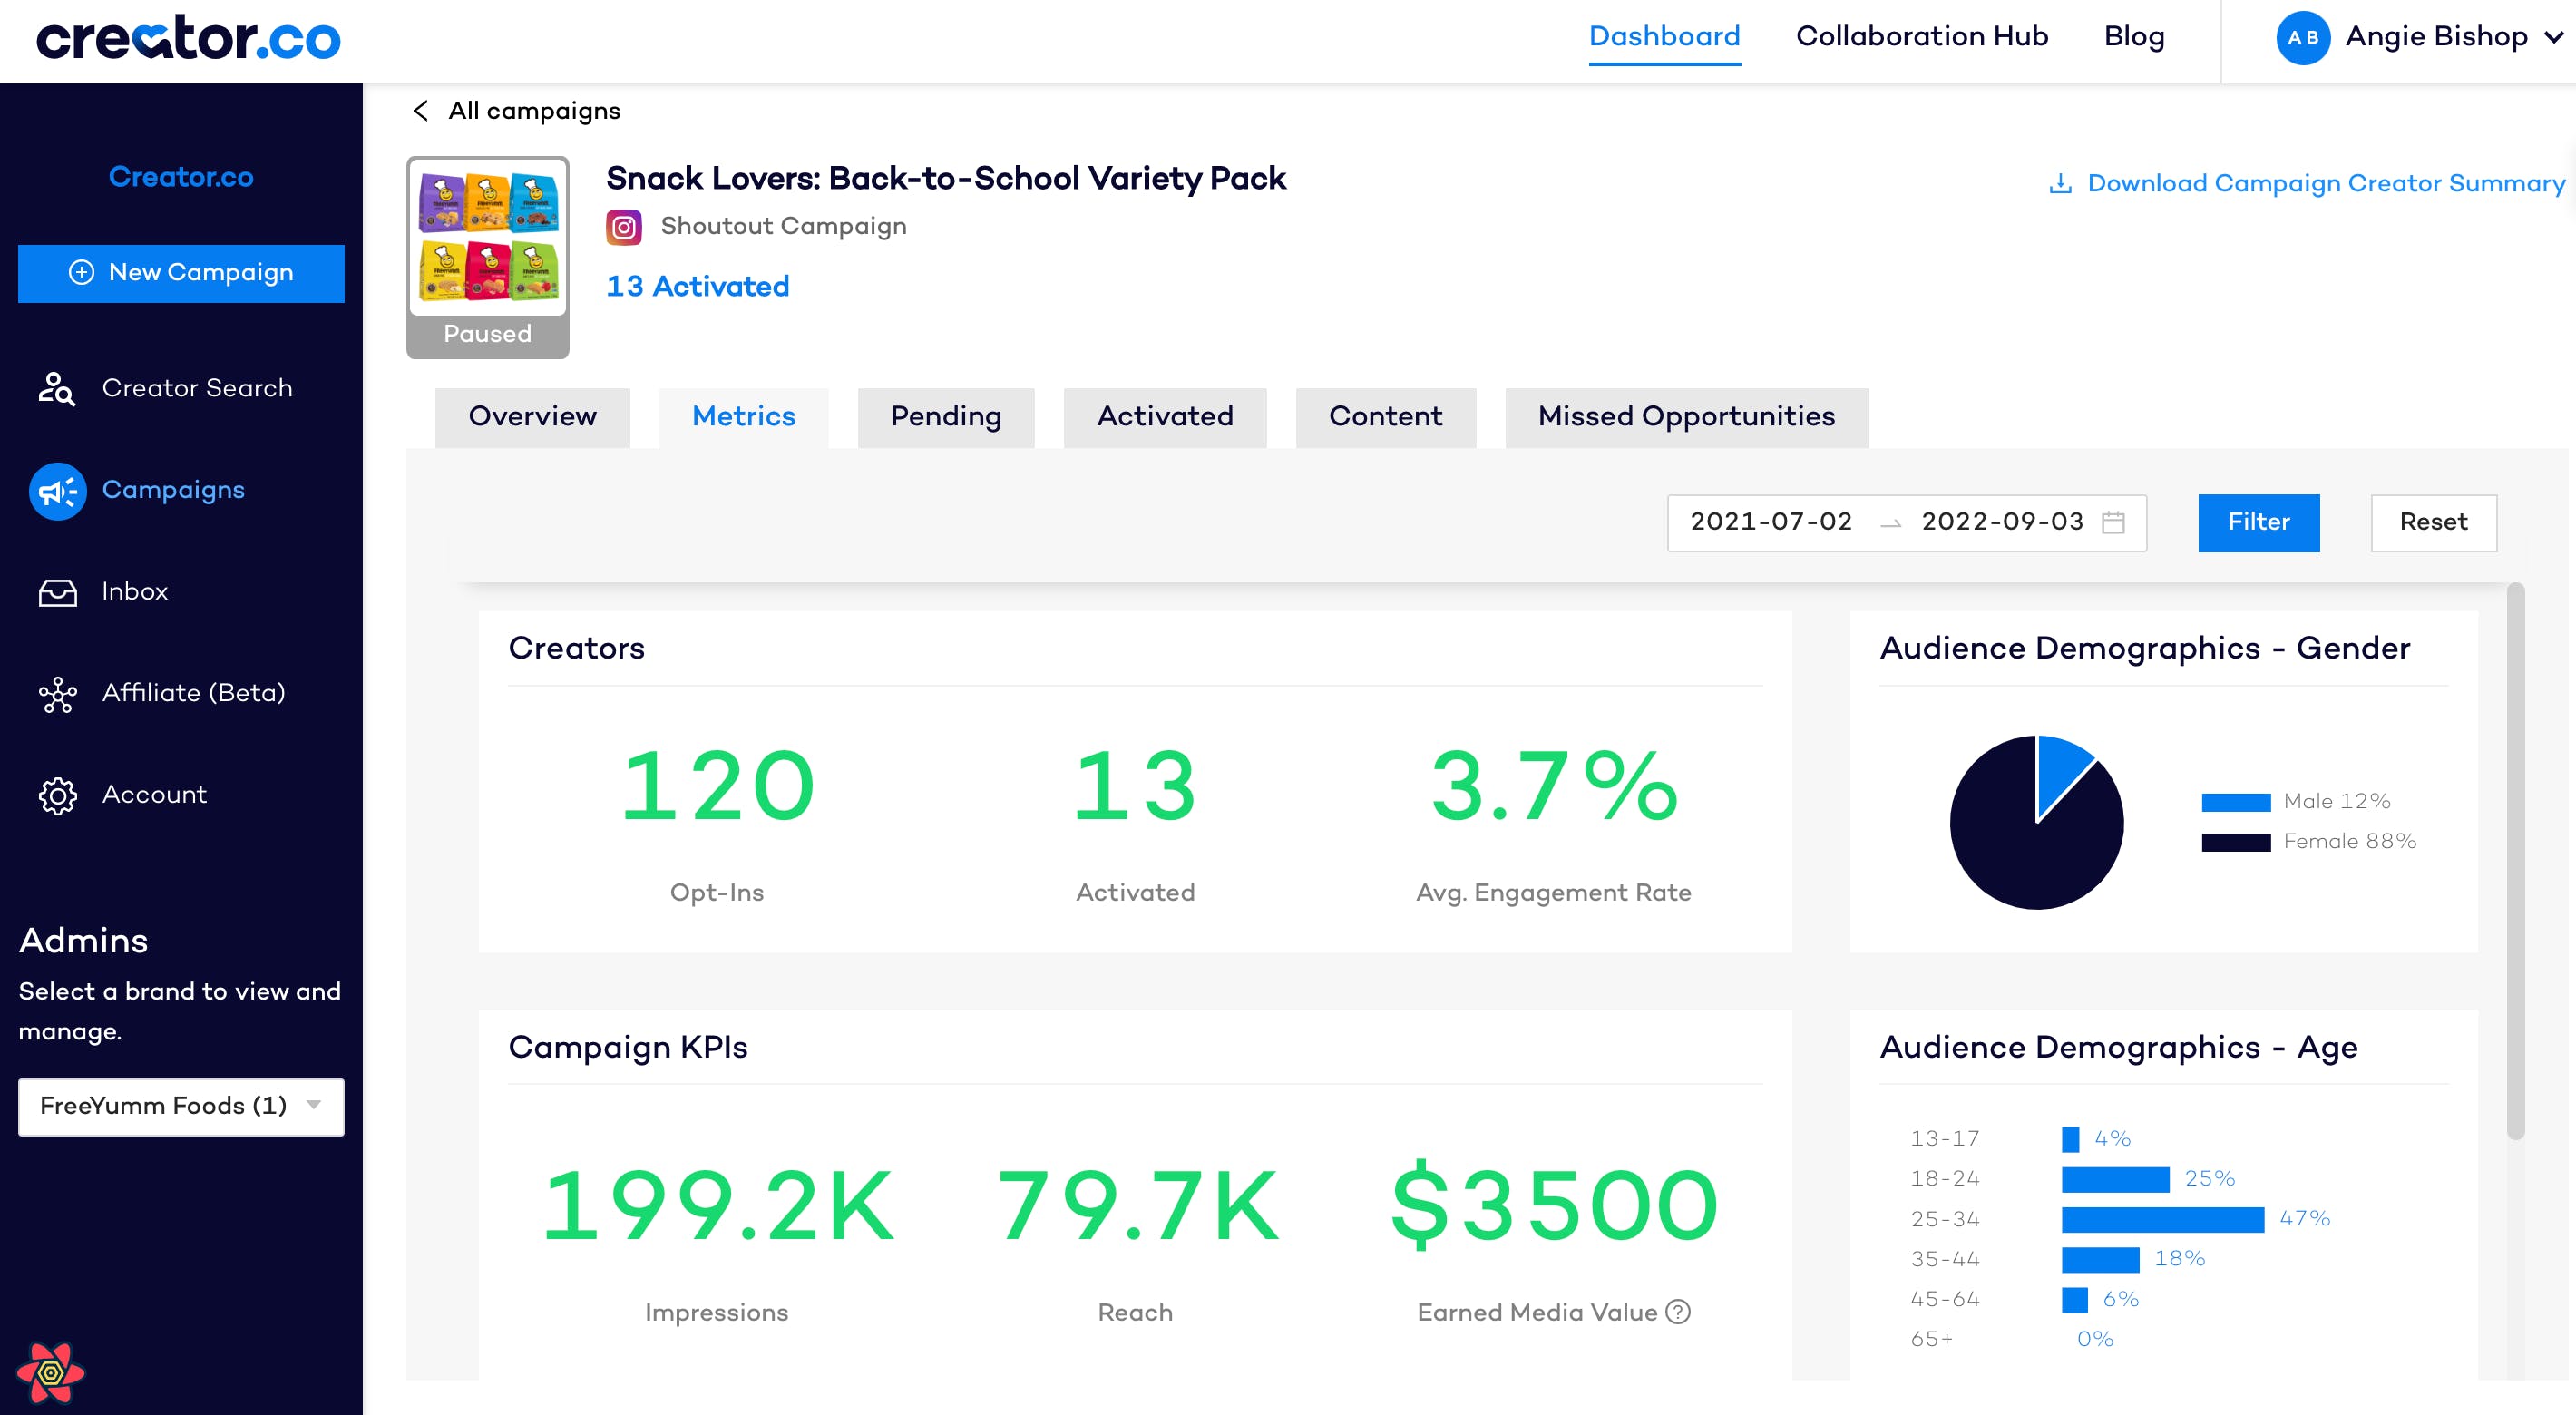The height and width of the screenshot is (1415, 2576).
Task: Click the Creator Search sidebar icon
Action: coord(57,388)
